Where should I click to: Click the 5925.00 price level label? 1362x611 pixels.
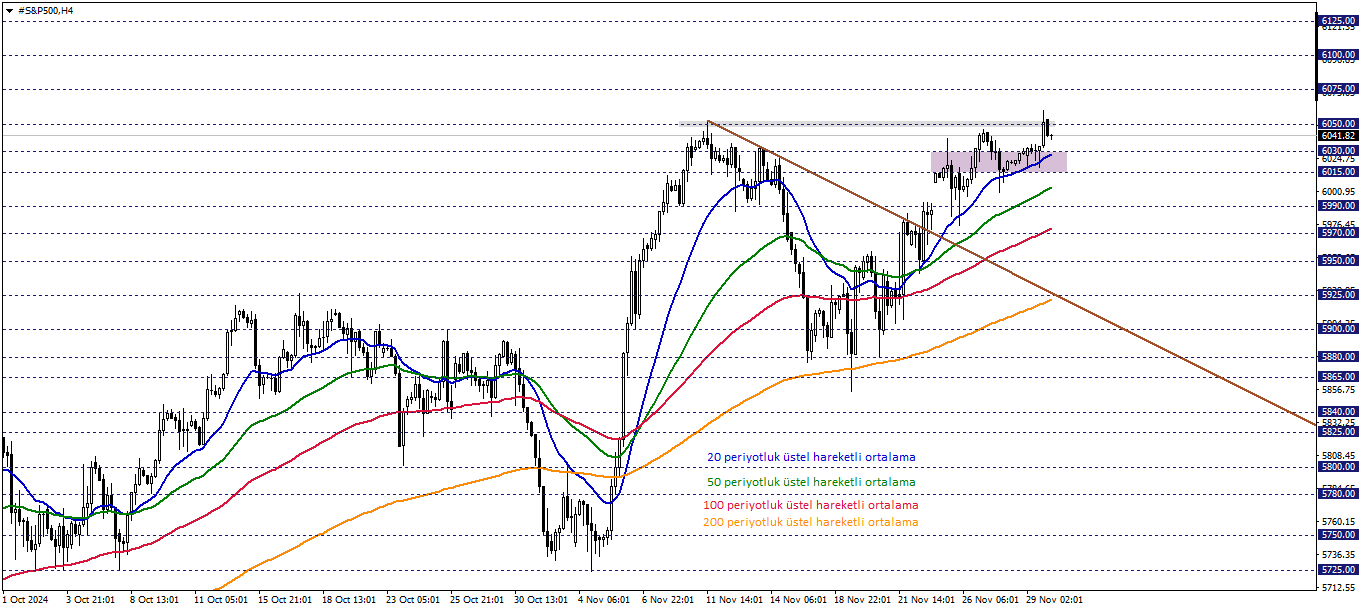click(1337, 295)
